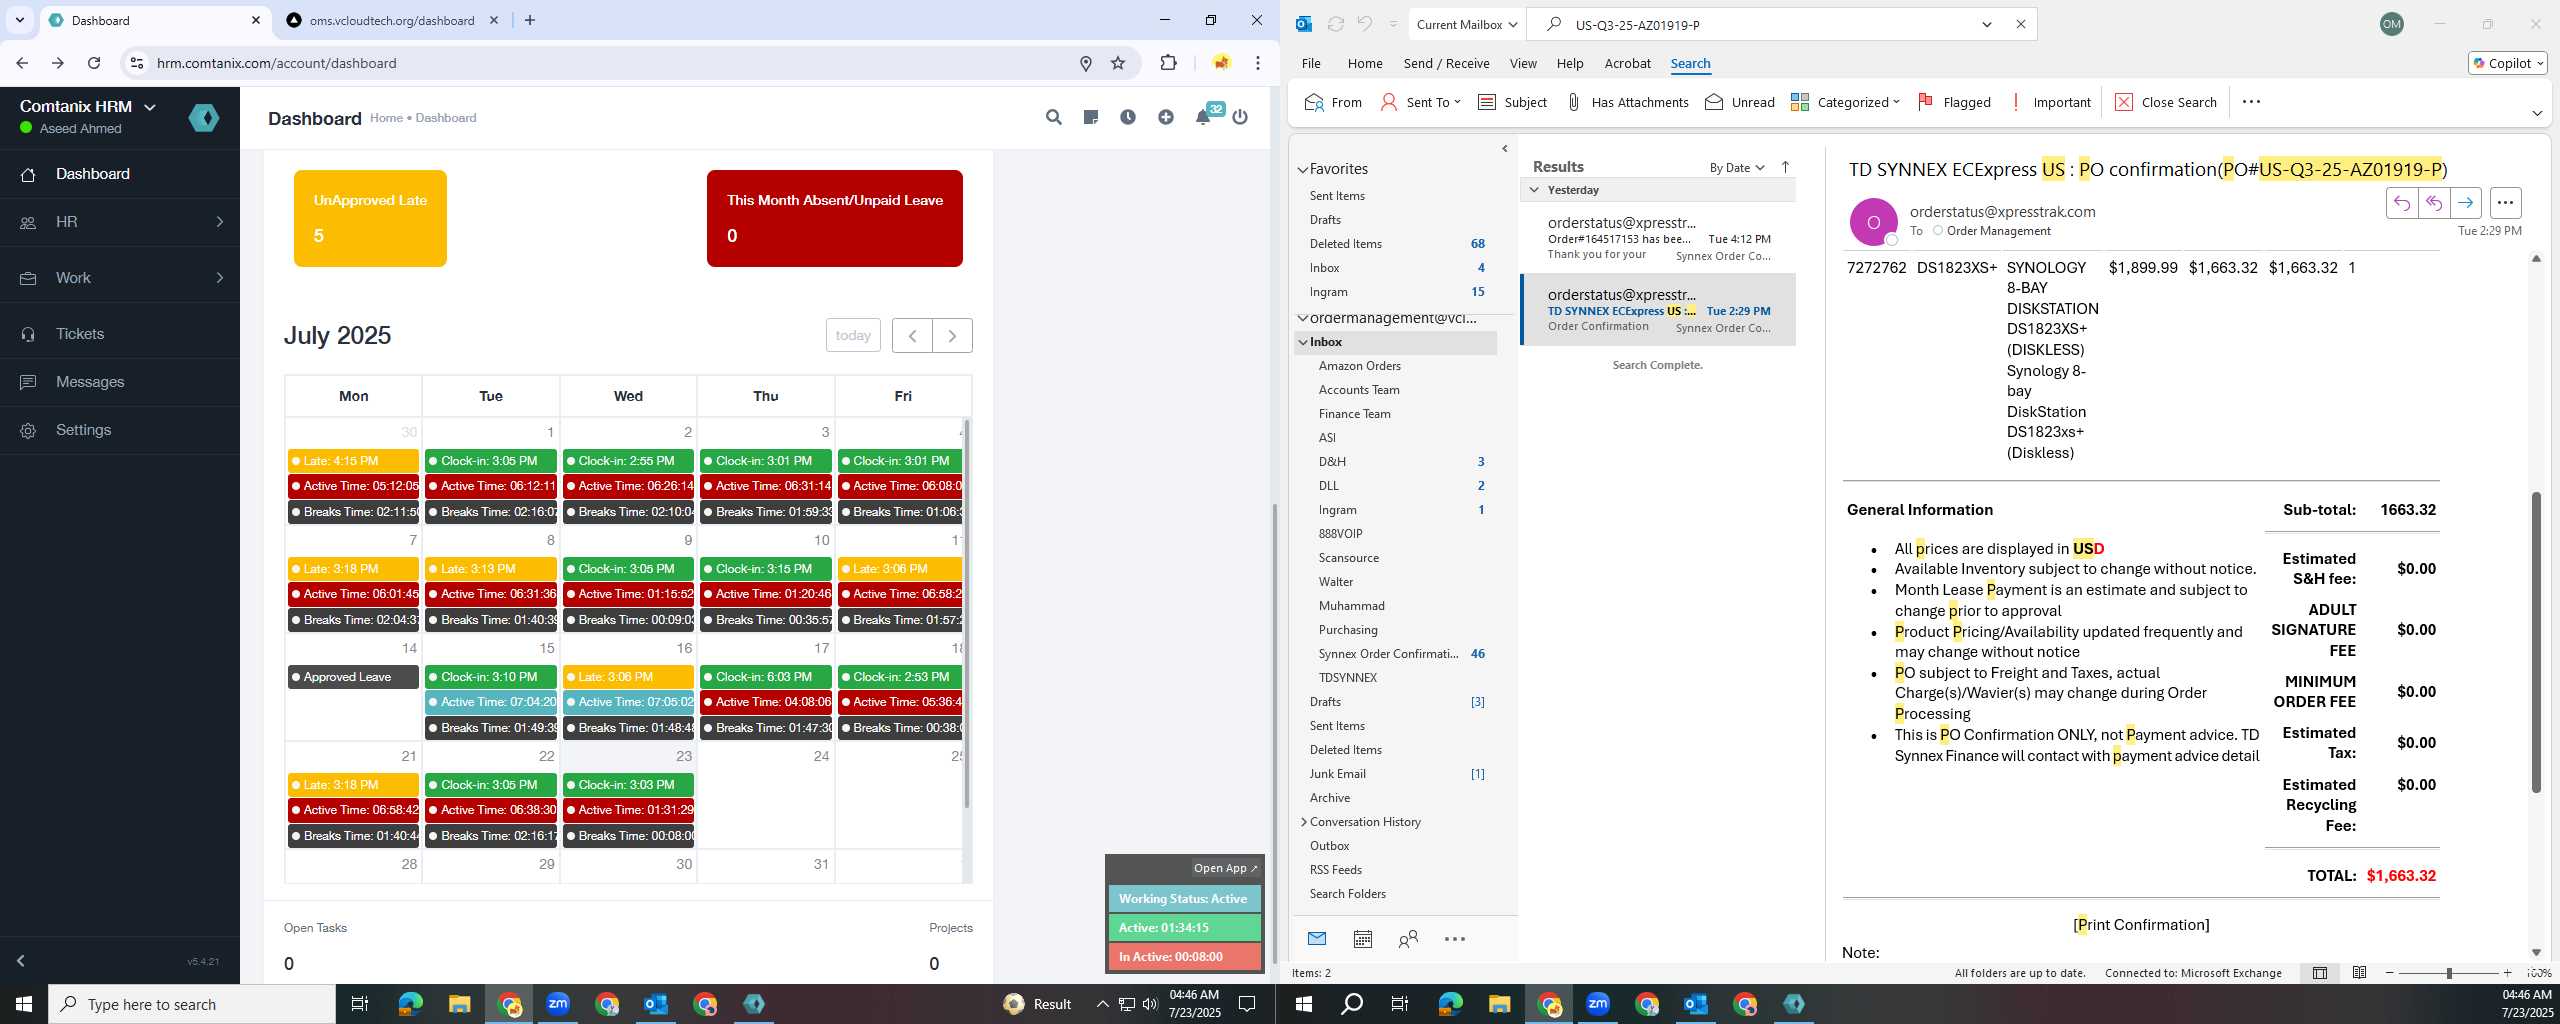Expand the Conversation History folder

point(1304,822)
